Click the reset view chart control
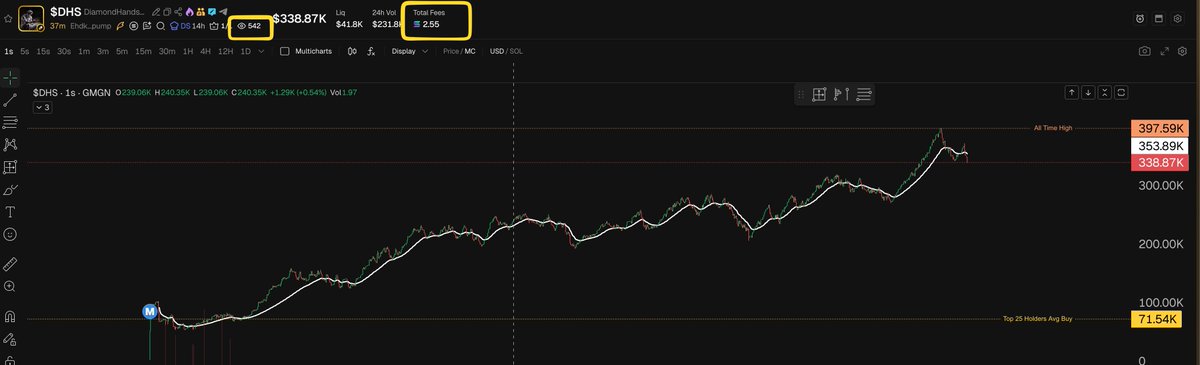Screen dimensions: 1200x365 click(1120, 92)
